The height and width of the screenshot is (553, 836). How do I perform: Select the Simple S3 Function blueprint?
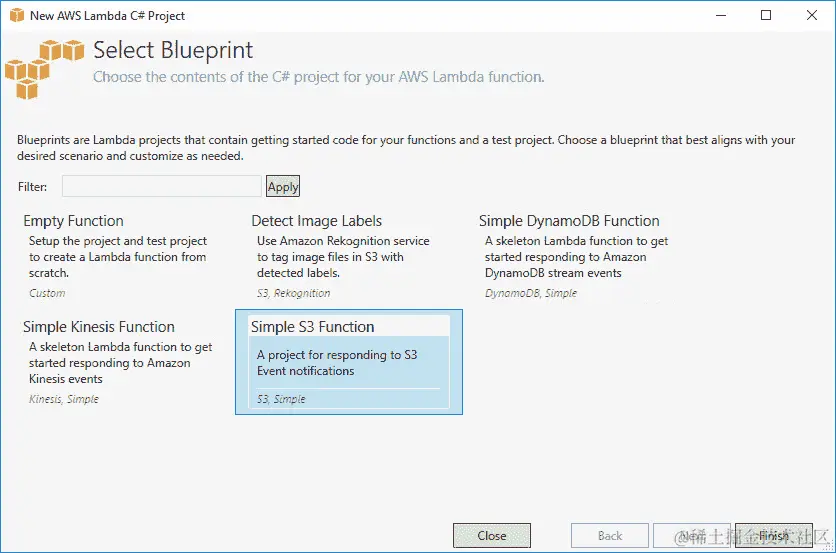(x=349, y=362)
